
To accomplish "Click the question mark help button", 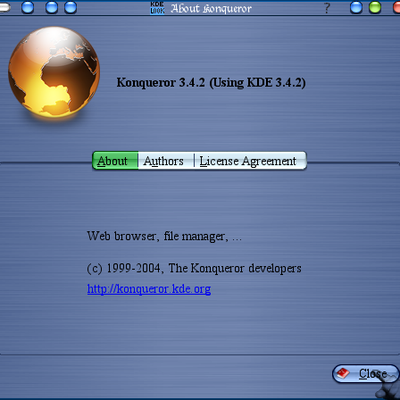I will click(x=327, y=8).
